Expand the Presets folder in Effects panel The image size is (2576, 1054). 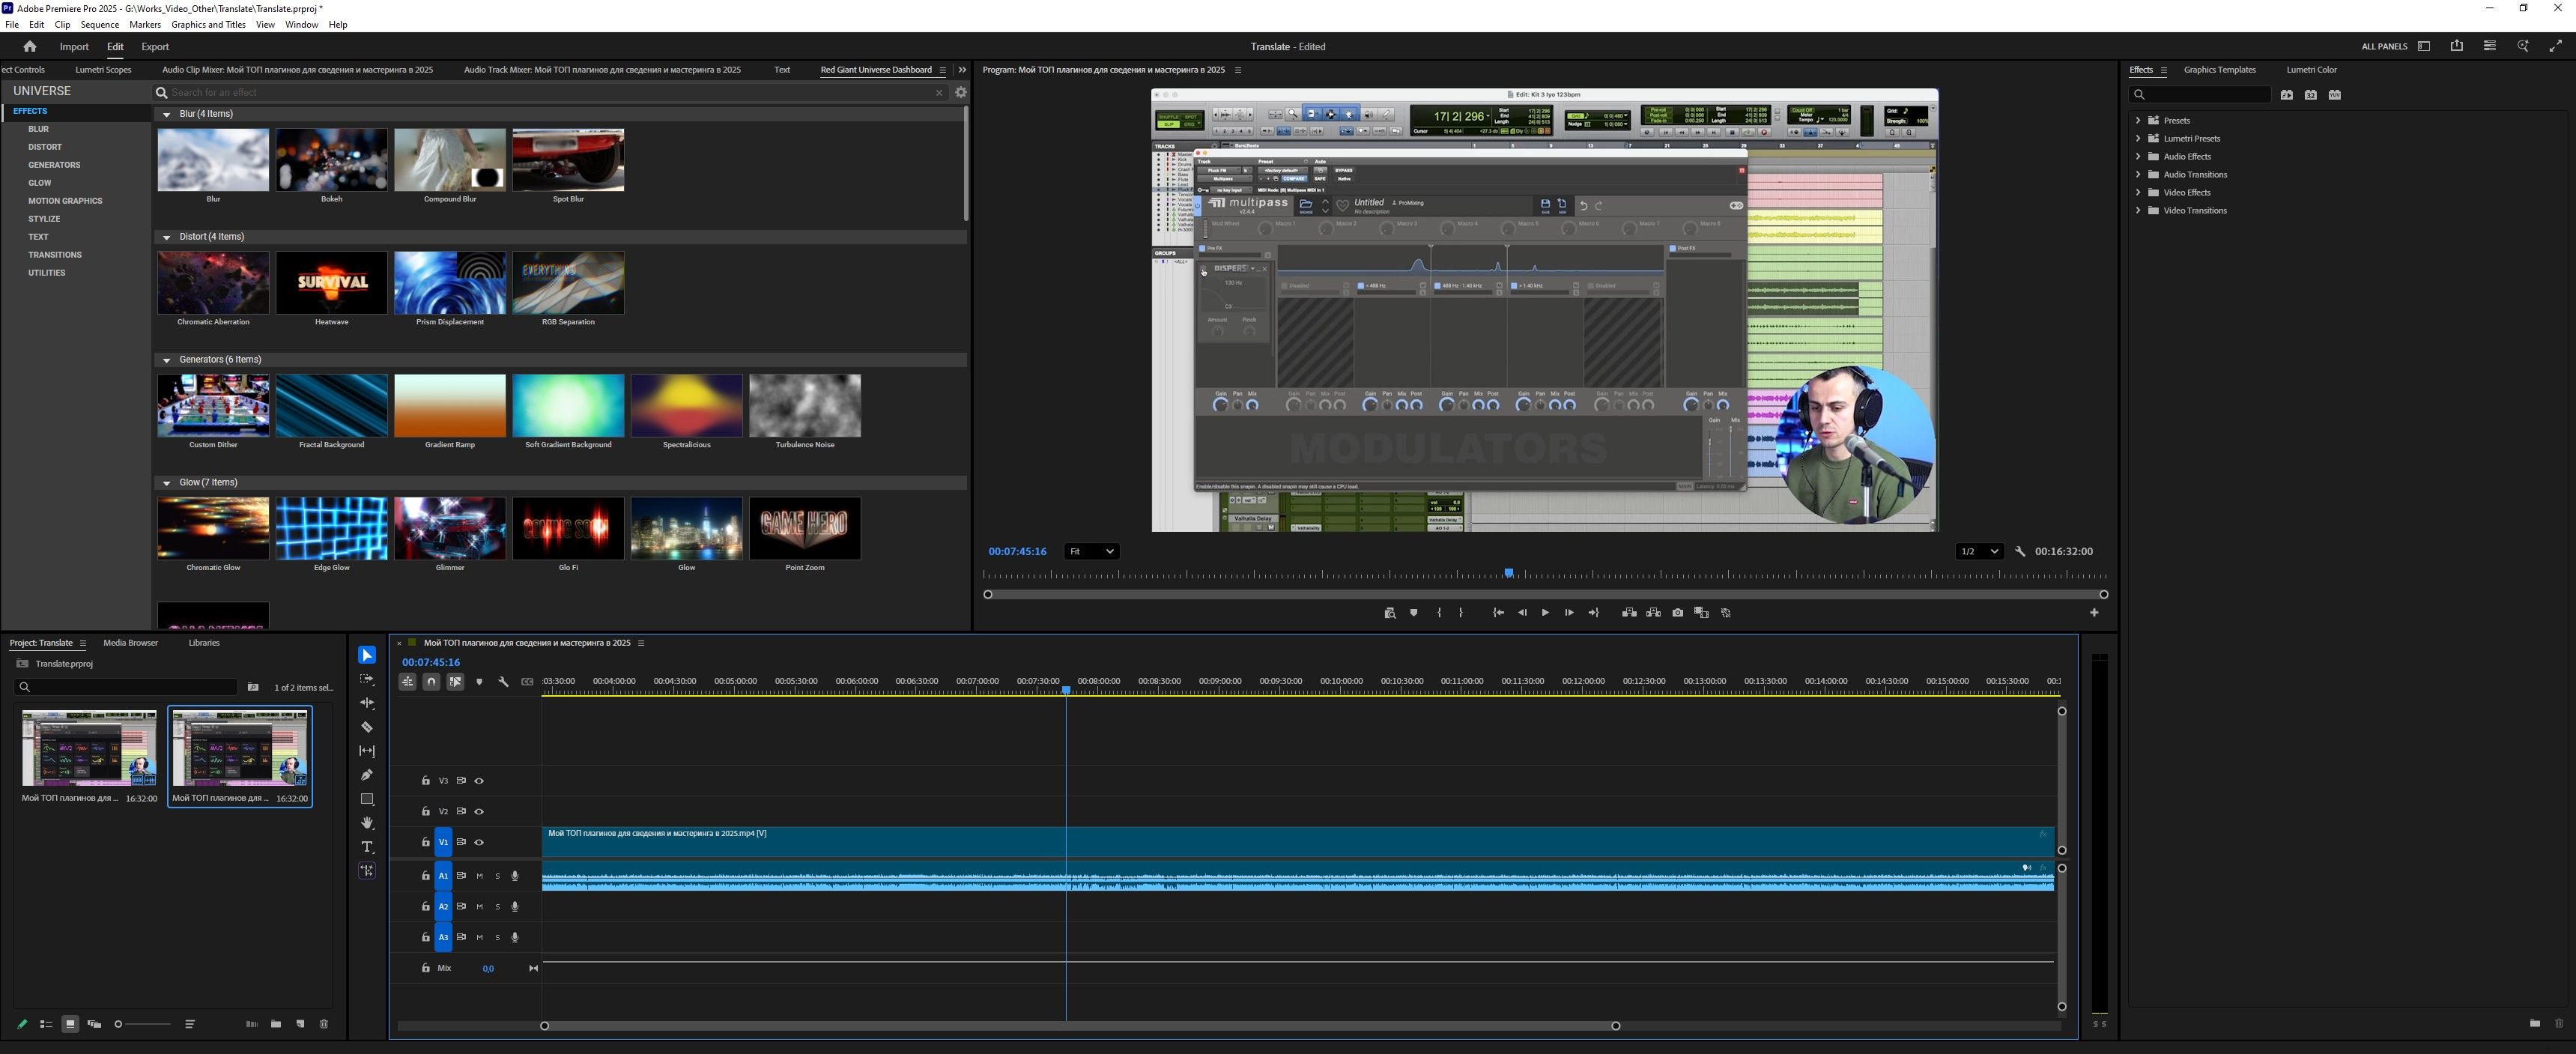[x=2138, y=120]
